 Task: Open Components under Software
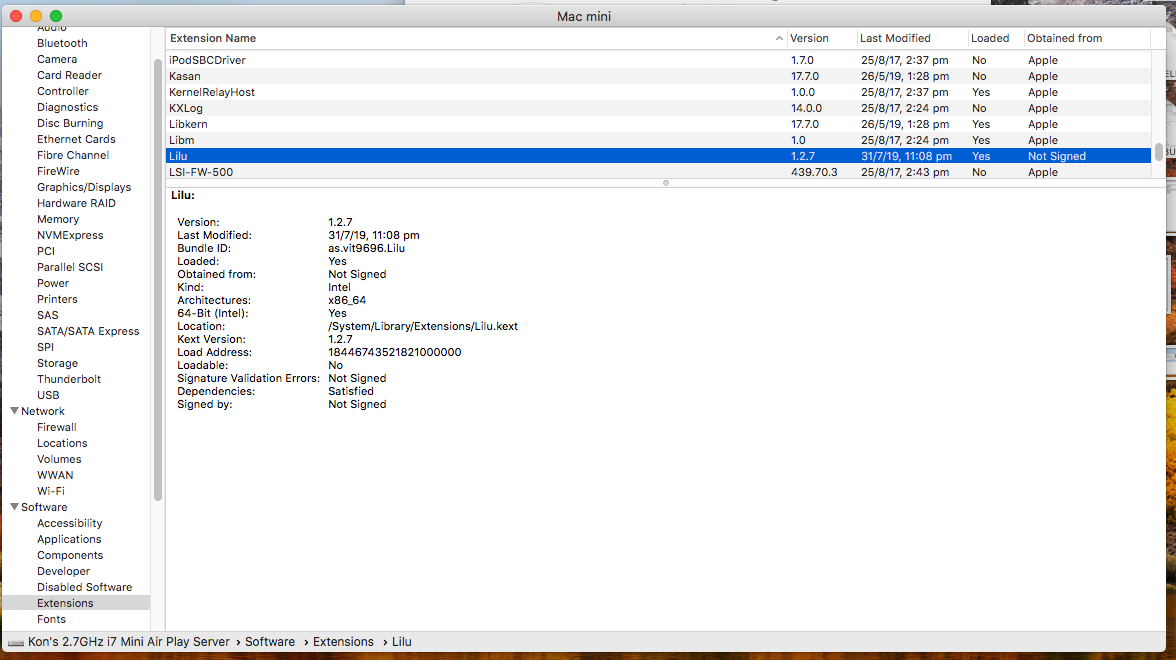coord(70,555)
